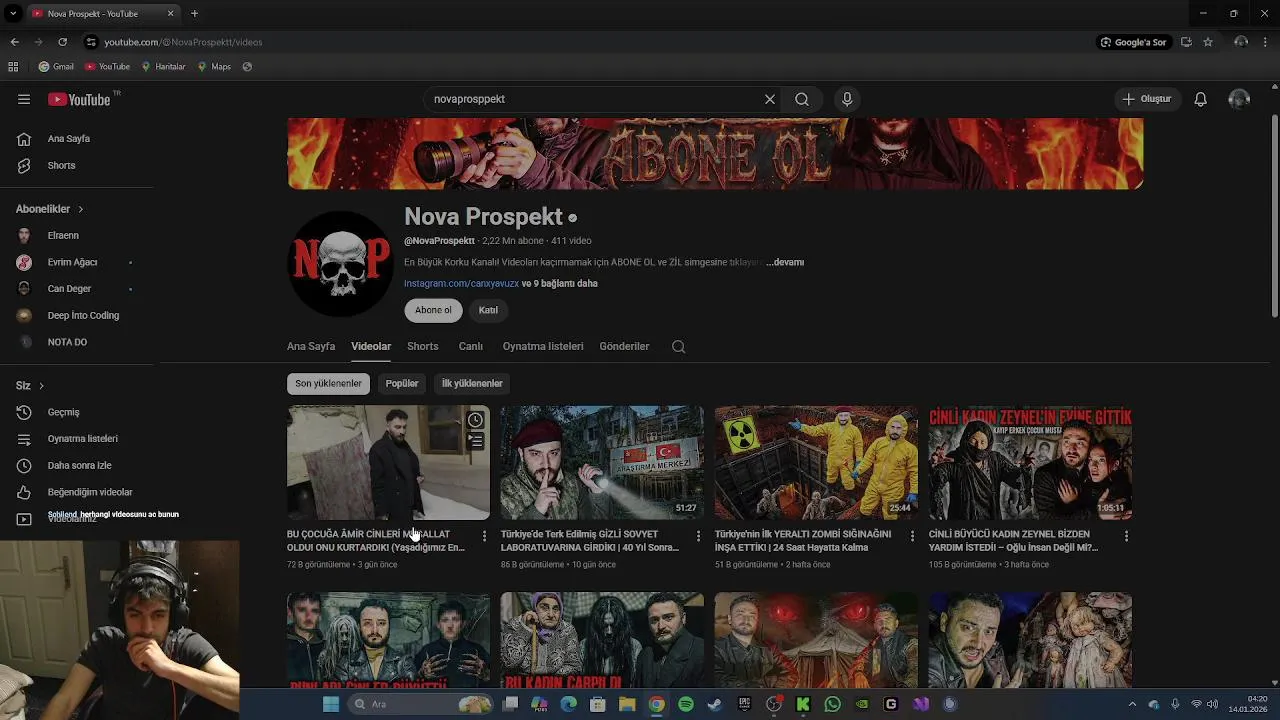Viewport: 1280px width, 720px height.
Task: Open Elraenn subscription
Action: coord(77,236)
